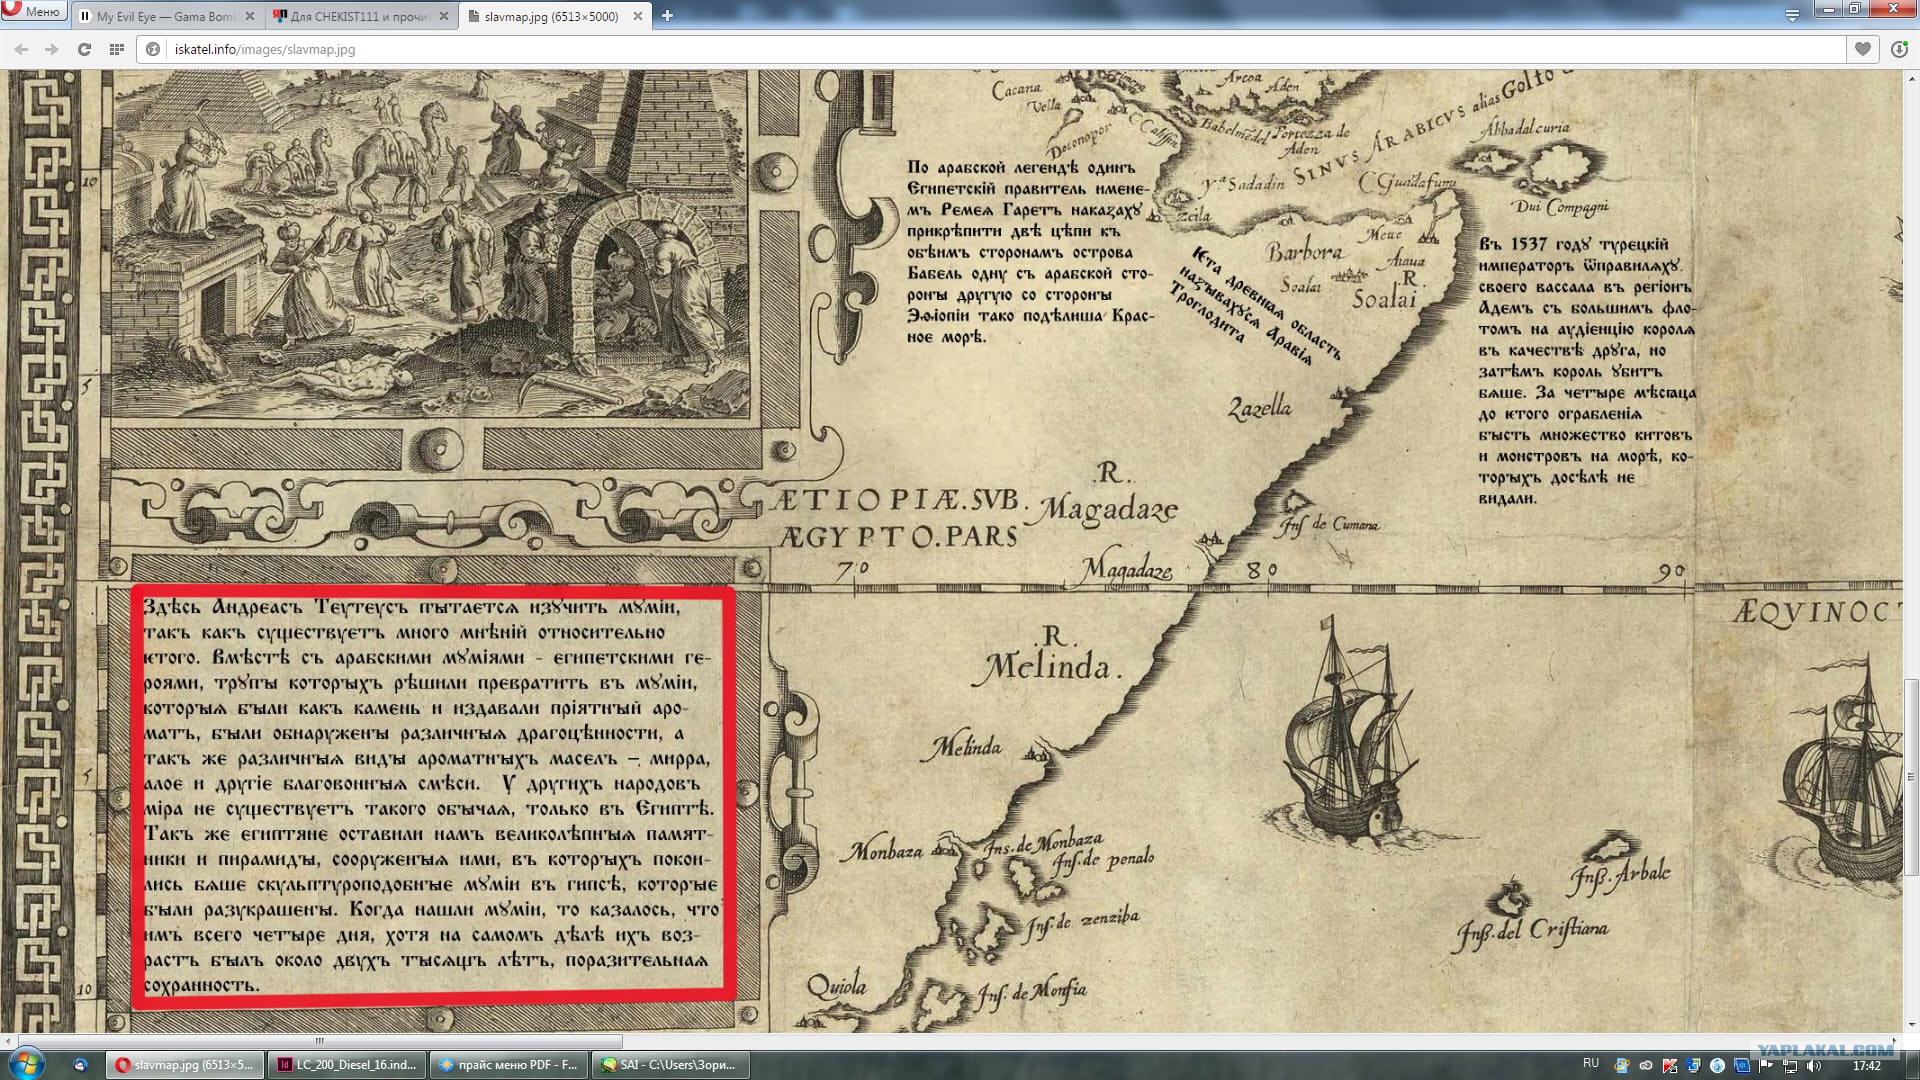
Task: Close the slavmap.jpg tab
Action: tap(638, 16)
